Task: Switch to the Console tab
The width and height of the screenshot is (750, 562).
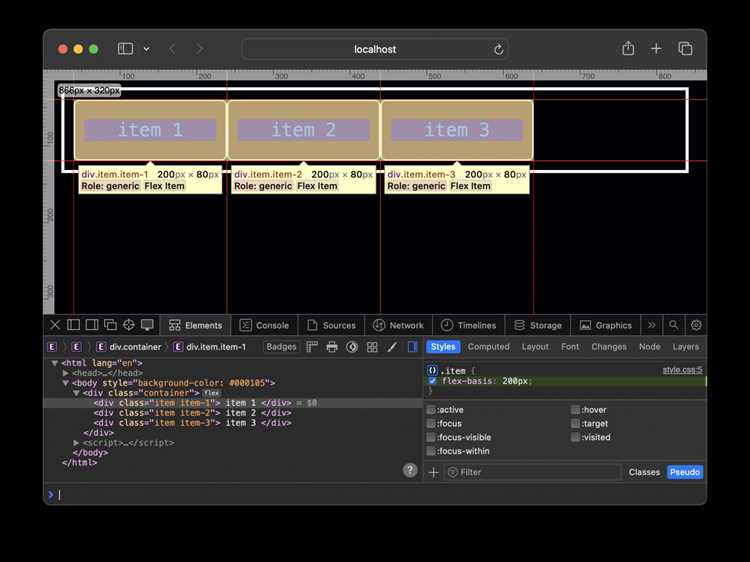Action: pyautogui.click(x=264, y=325)
